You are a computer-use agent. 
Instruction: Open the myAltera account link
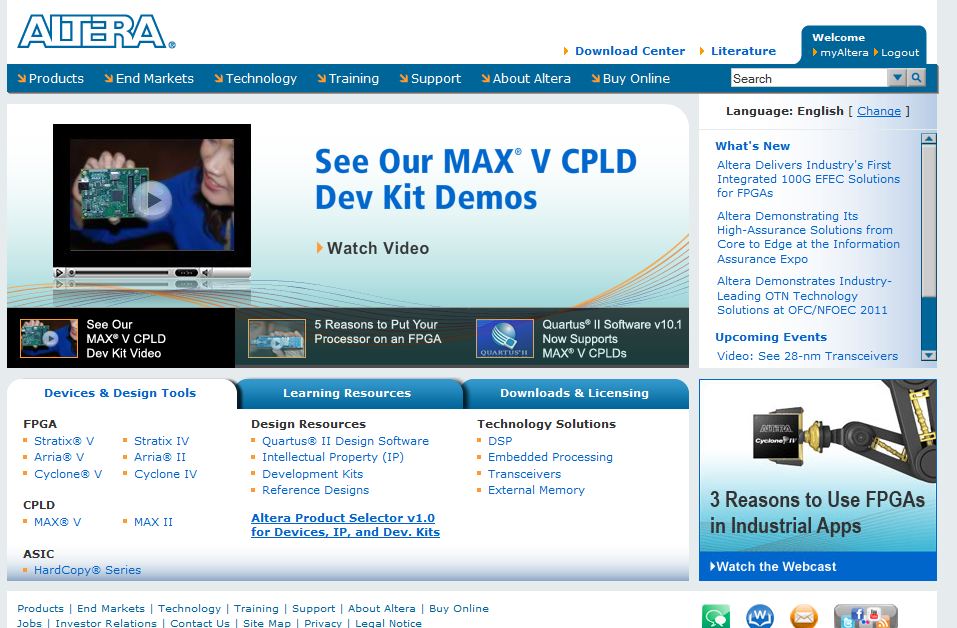click(x=843, y=52)
